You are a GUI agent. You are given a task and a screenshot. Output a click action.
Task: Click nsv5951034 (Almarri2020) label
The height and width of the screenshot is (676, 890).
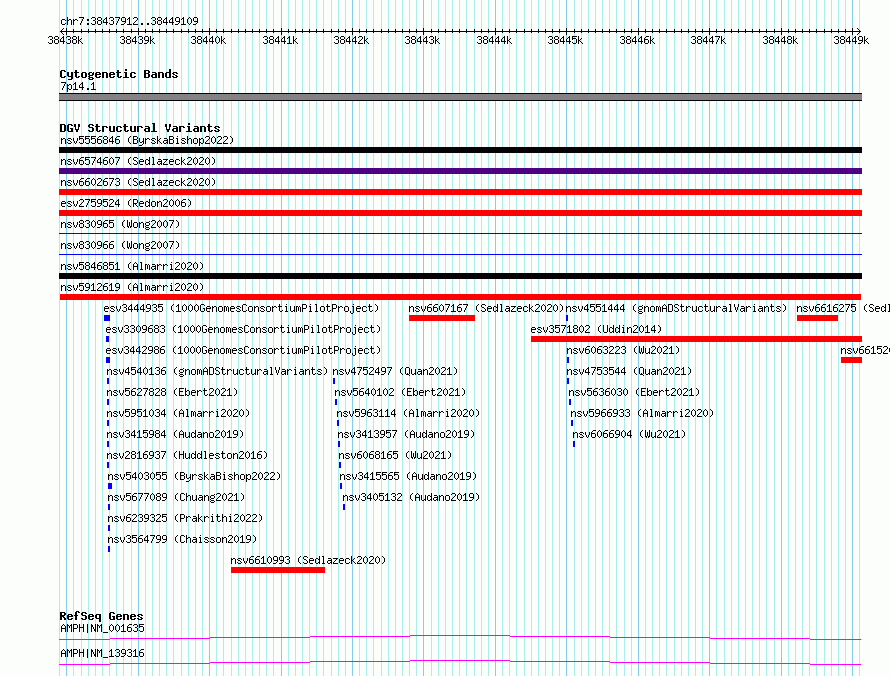178,413
